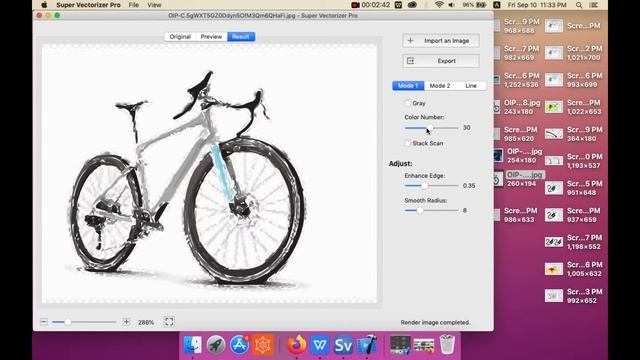
Task: Launch Firefox from the Dock
Action: [296, 345]
